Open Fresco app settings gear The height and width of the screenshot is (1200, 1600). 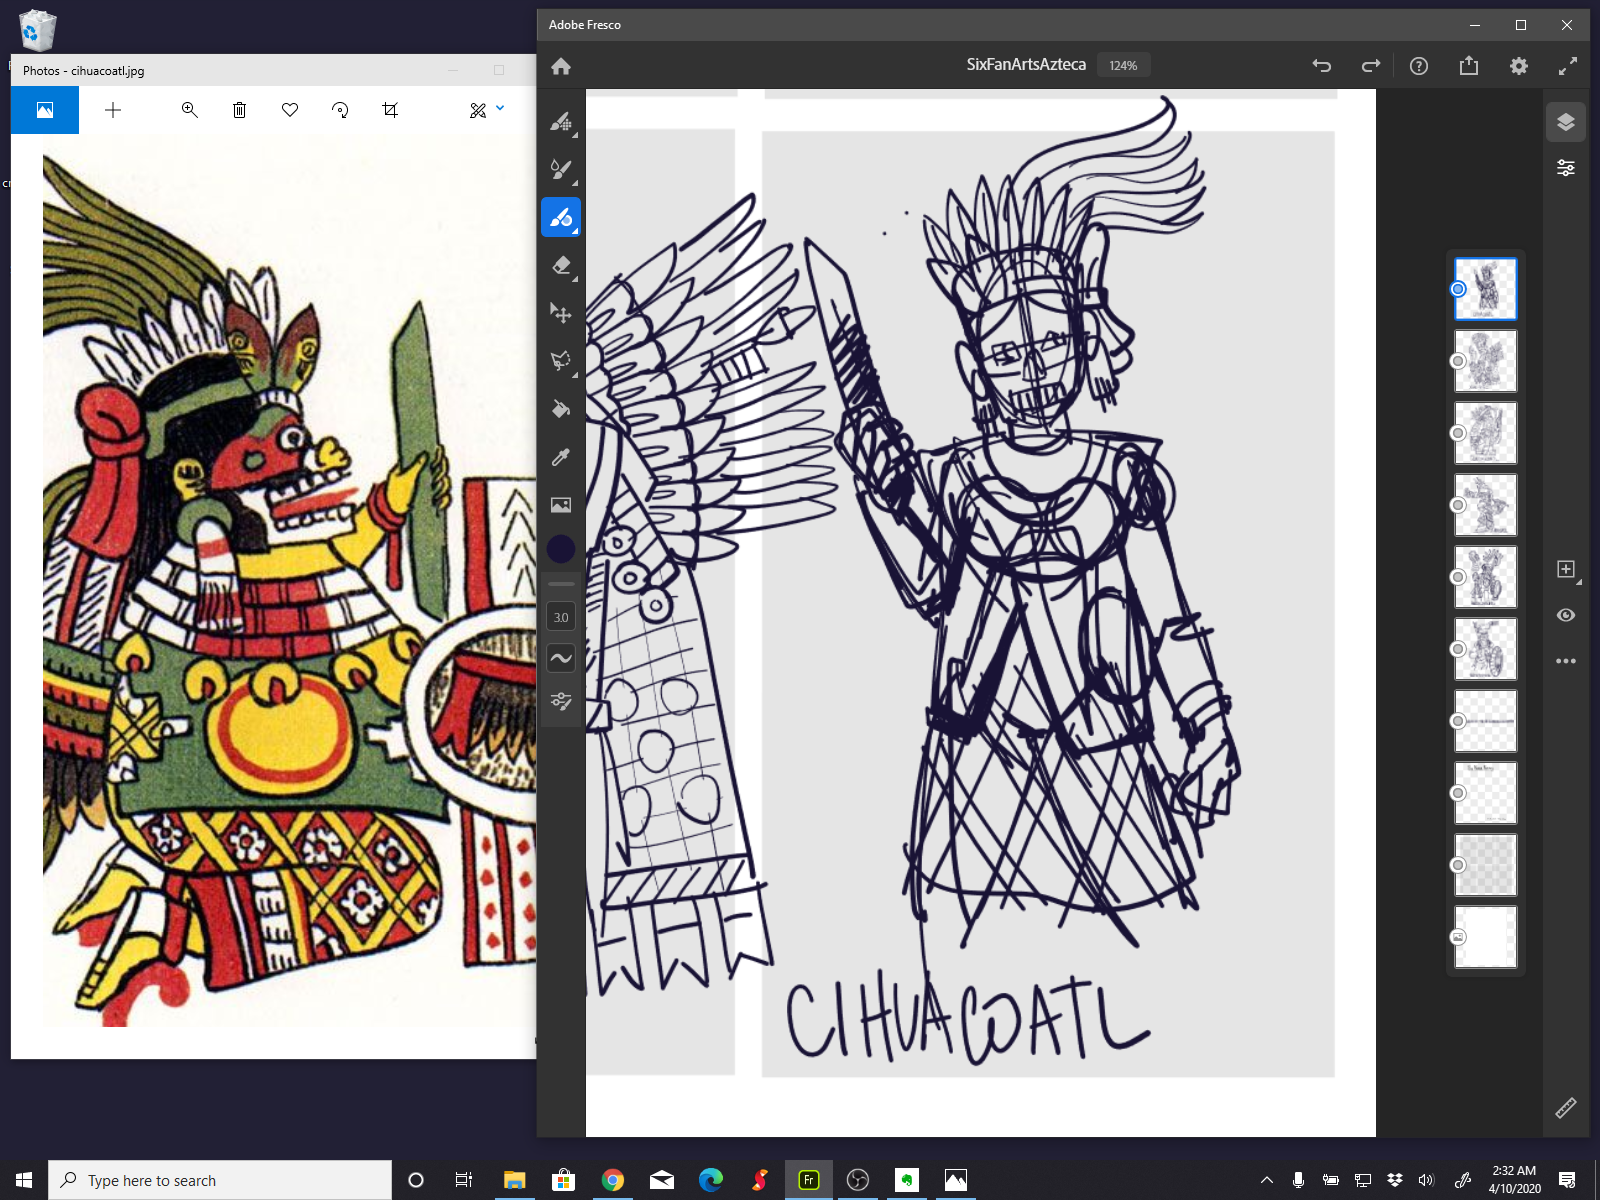pos(1519,66)
